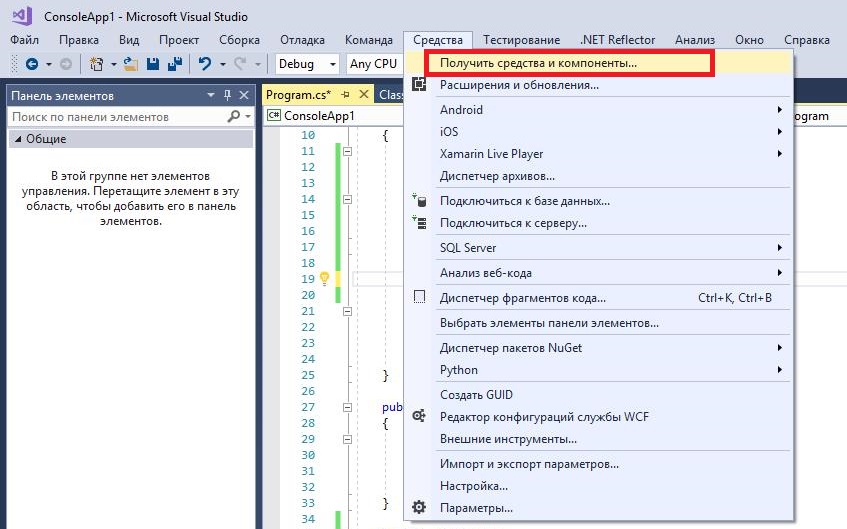The width and height of the screenshot is (847, 529).
Task: Click the Подключиться к серверу icon
Action: click(x=419, y=223)
